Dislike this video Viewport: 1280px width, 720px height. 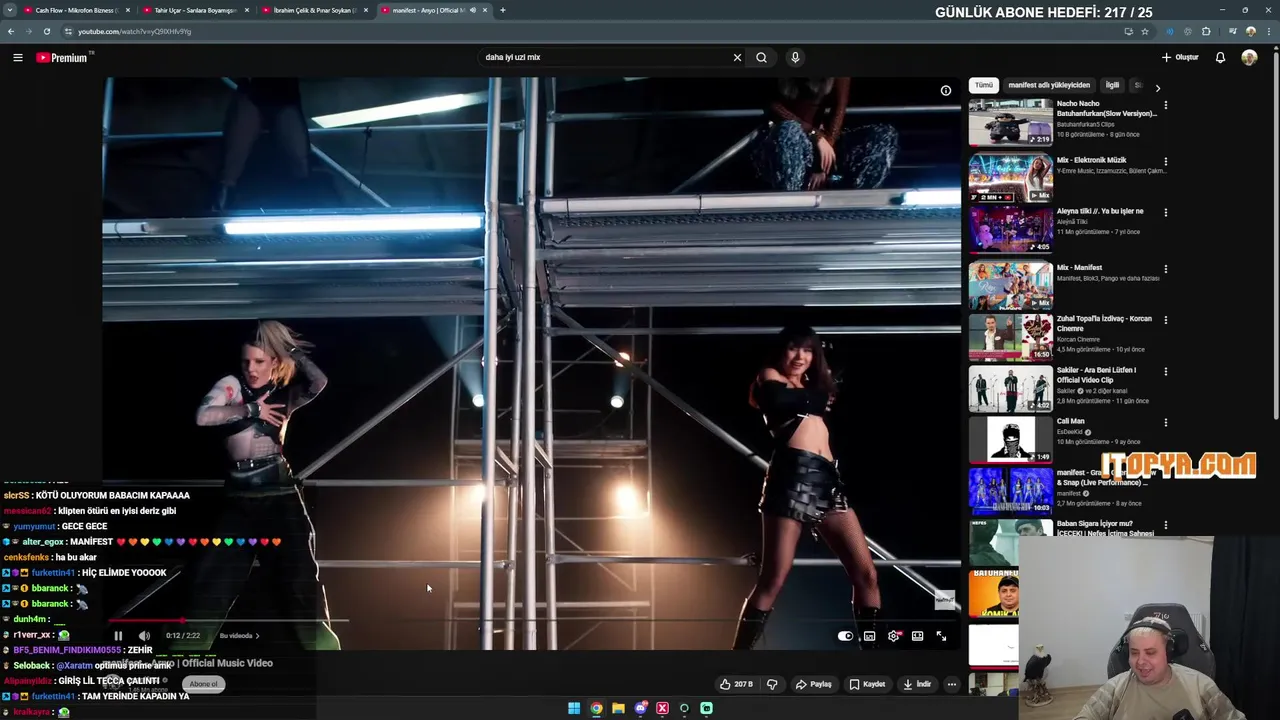pos(772,684)
